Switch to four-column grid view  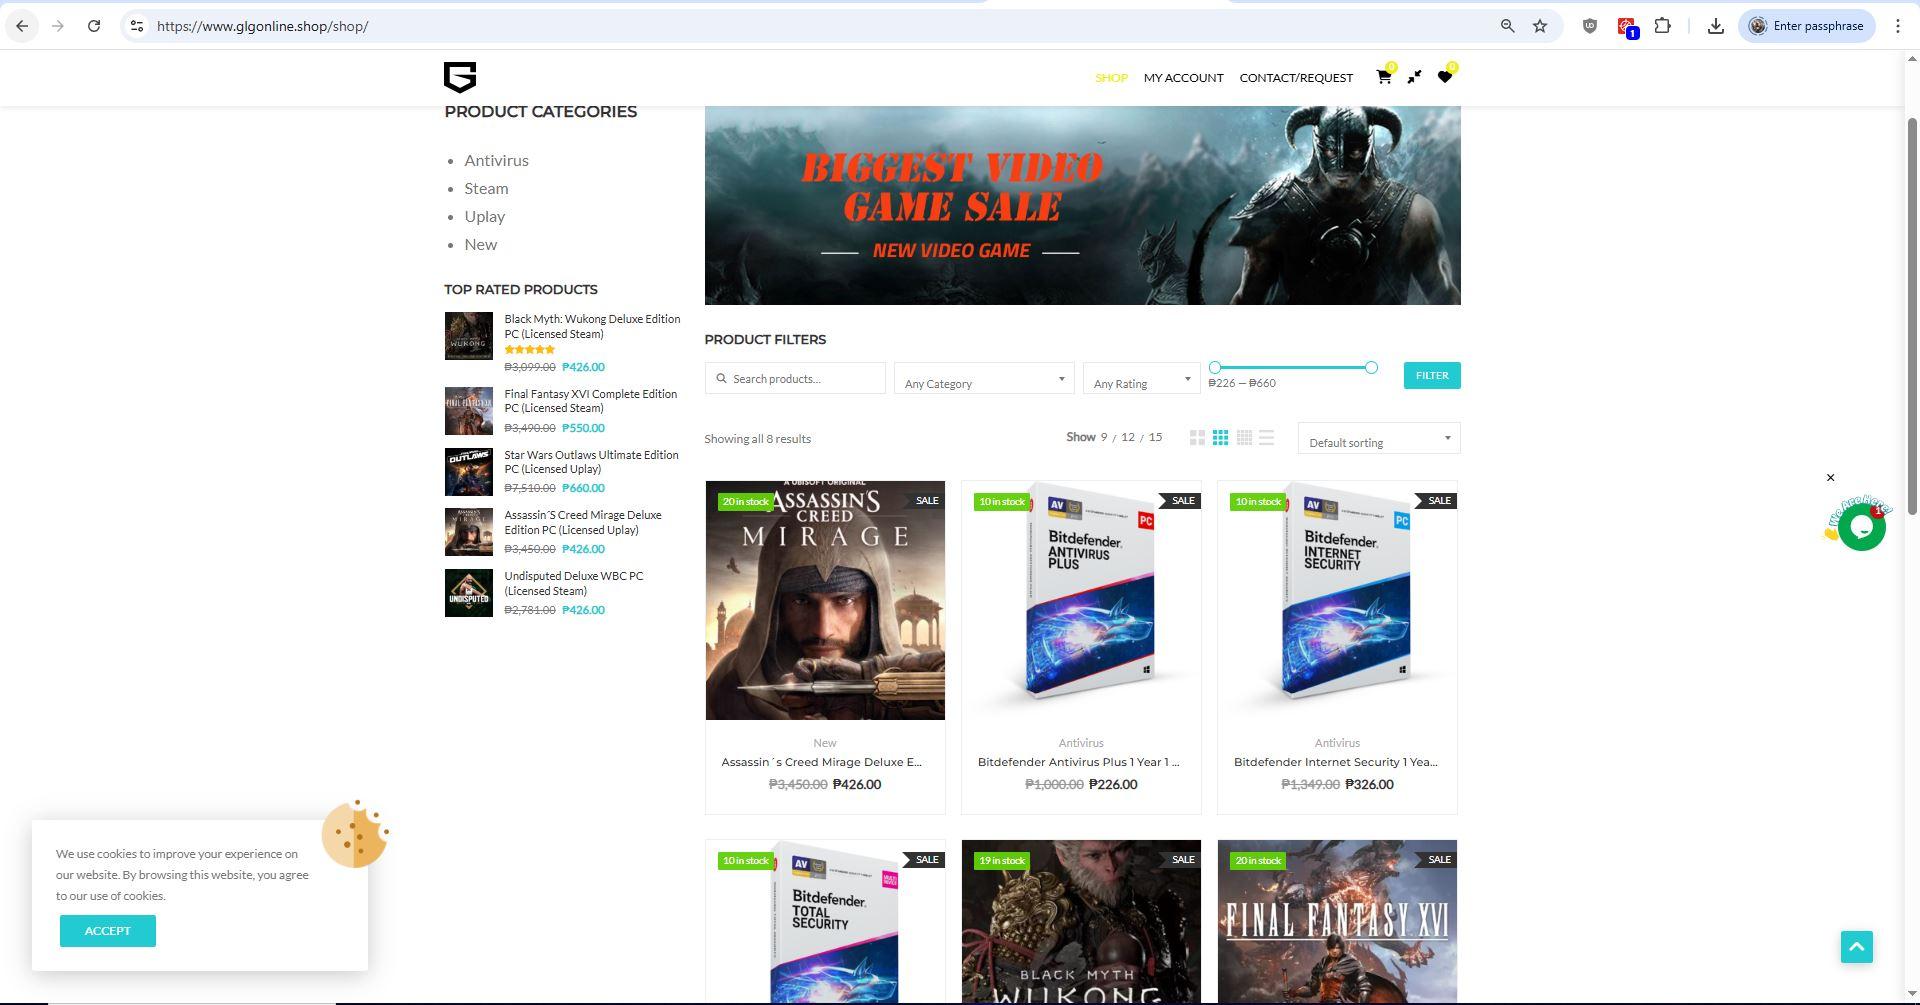(x=1244, y=438)
